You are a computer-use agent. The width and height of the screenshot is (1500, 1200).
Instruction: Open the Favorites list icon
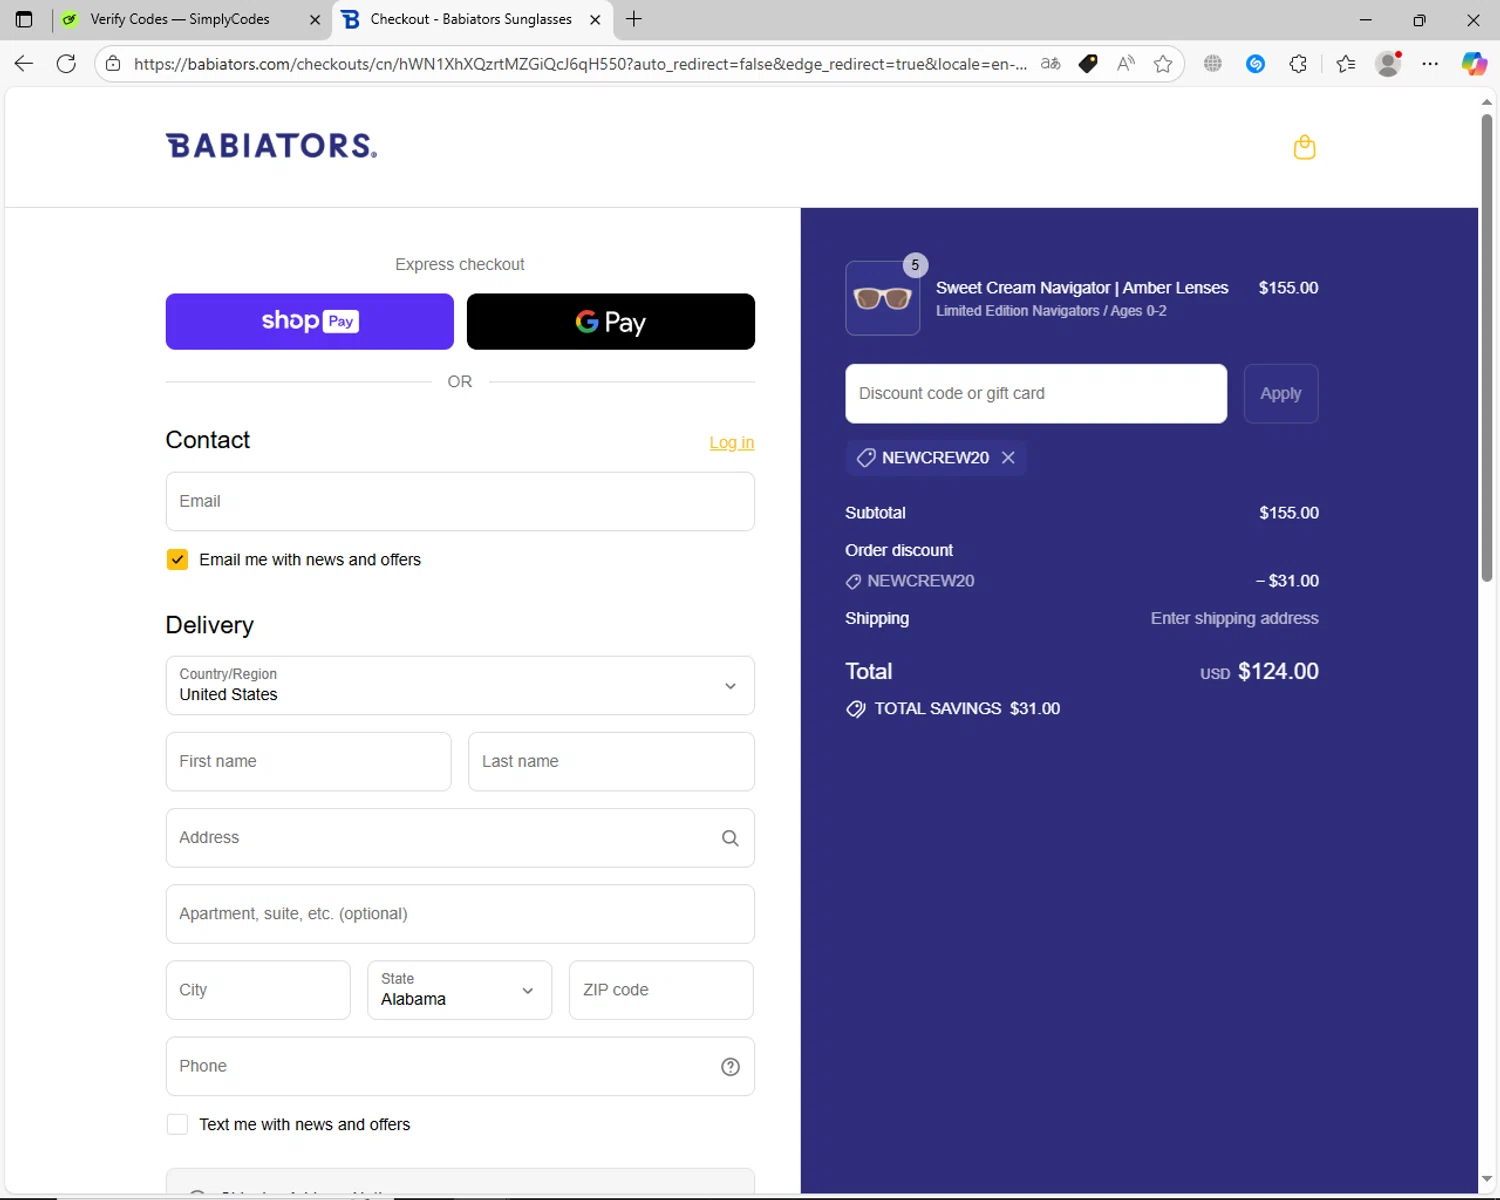point(1346,64)
